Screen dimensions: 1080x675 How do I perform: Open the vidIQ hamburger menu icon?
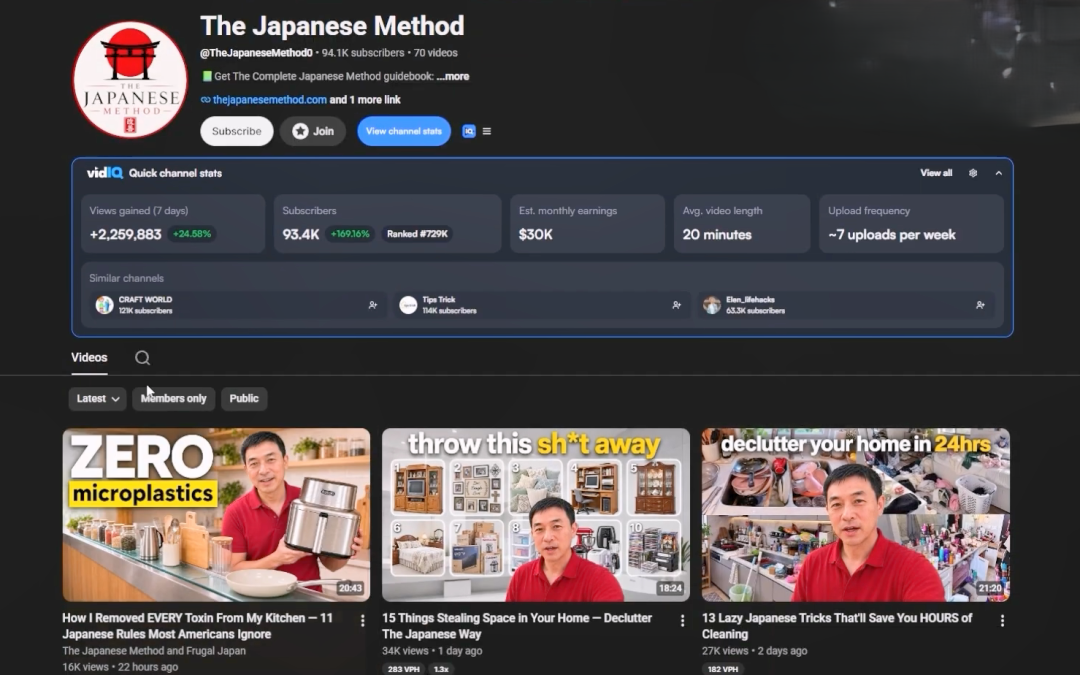click(x=487, y=131)
